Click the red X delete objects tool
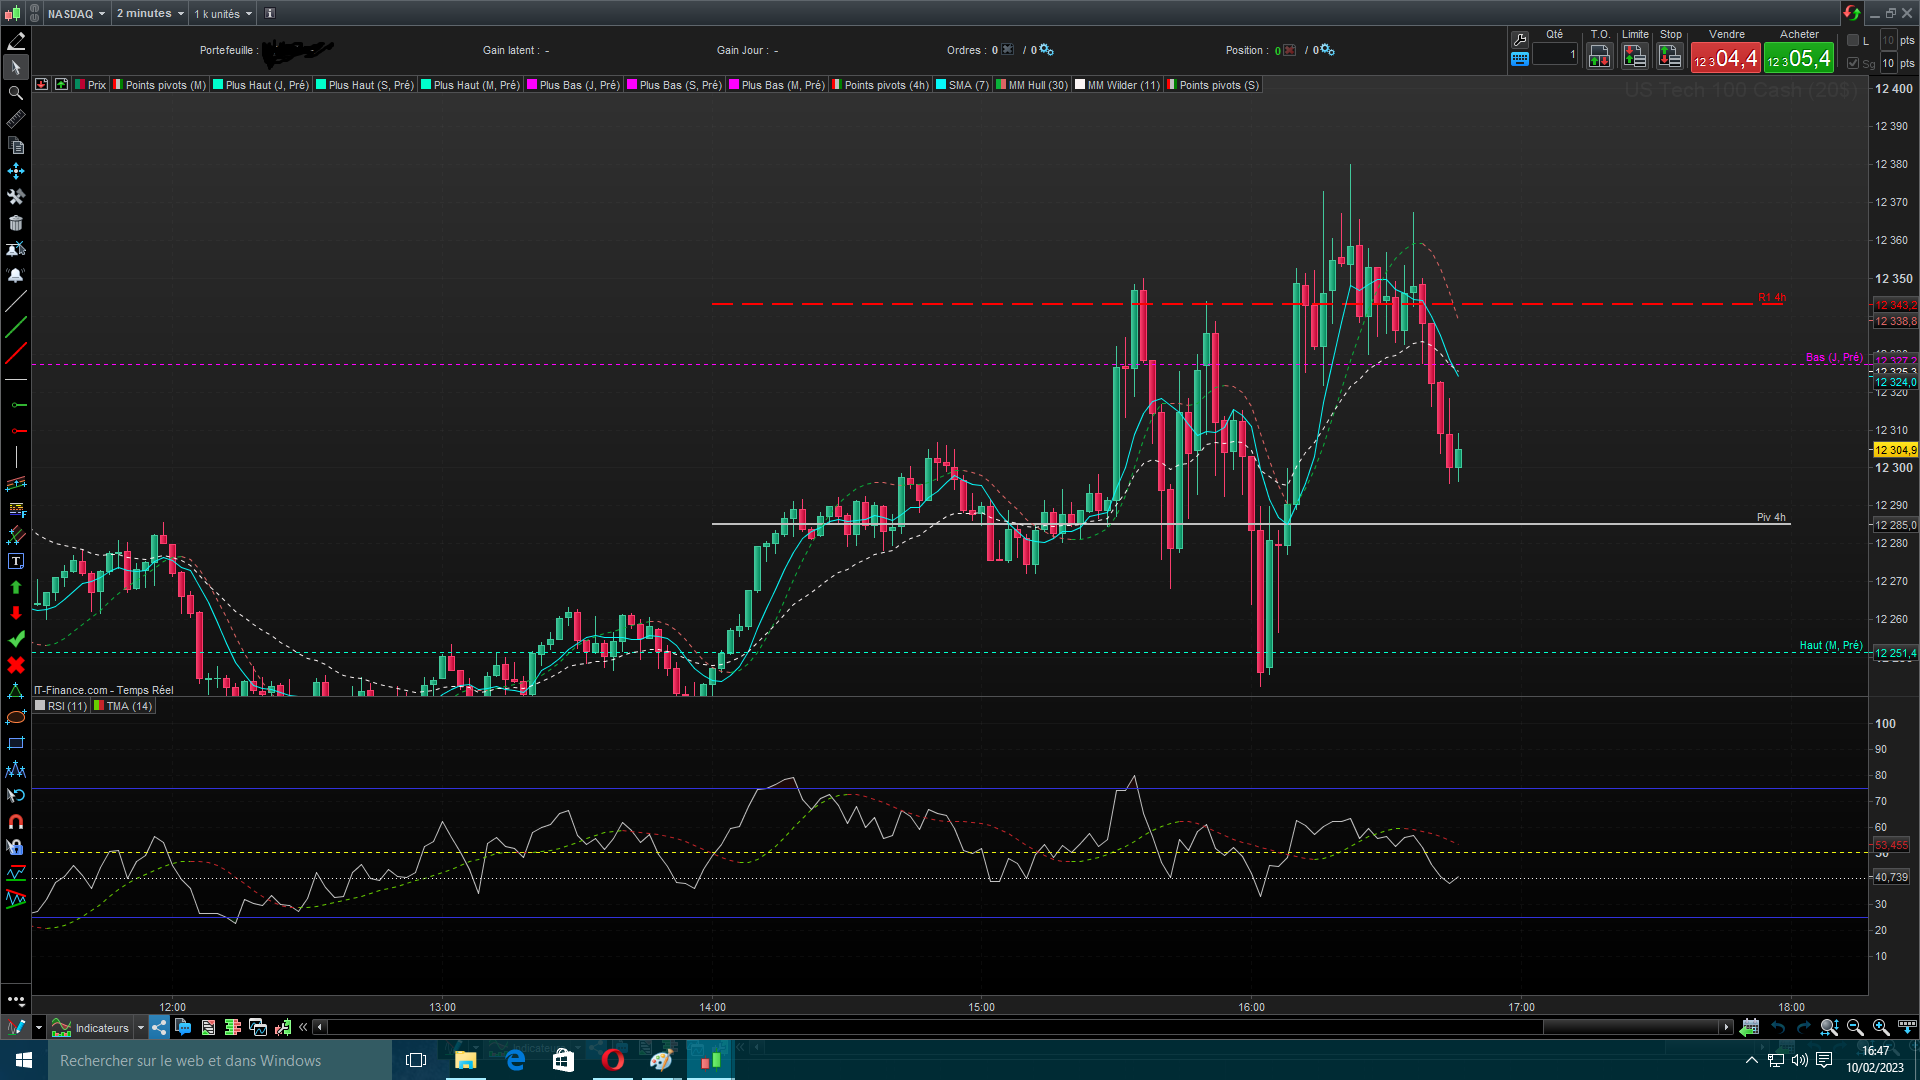Screen dimensions: 1920x1080 click(16, 665)
